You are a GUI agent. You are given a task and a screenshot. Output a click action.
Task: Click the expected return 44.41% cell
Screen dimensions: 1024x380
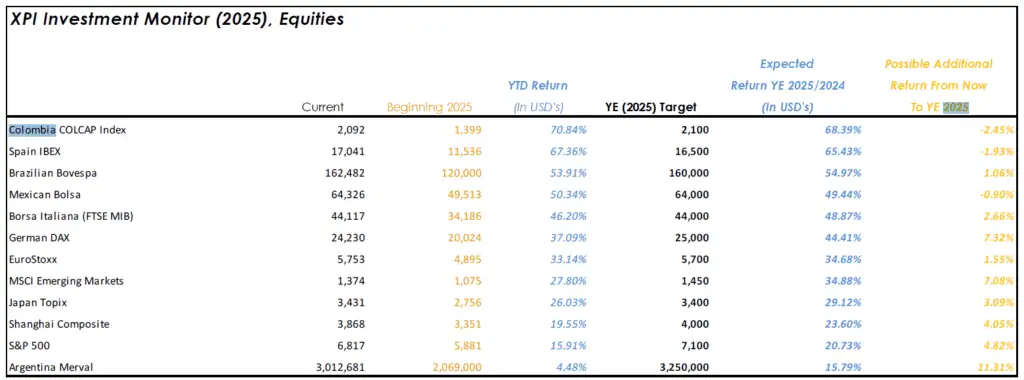point(842,238)
